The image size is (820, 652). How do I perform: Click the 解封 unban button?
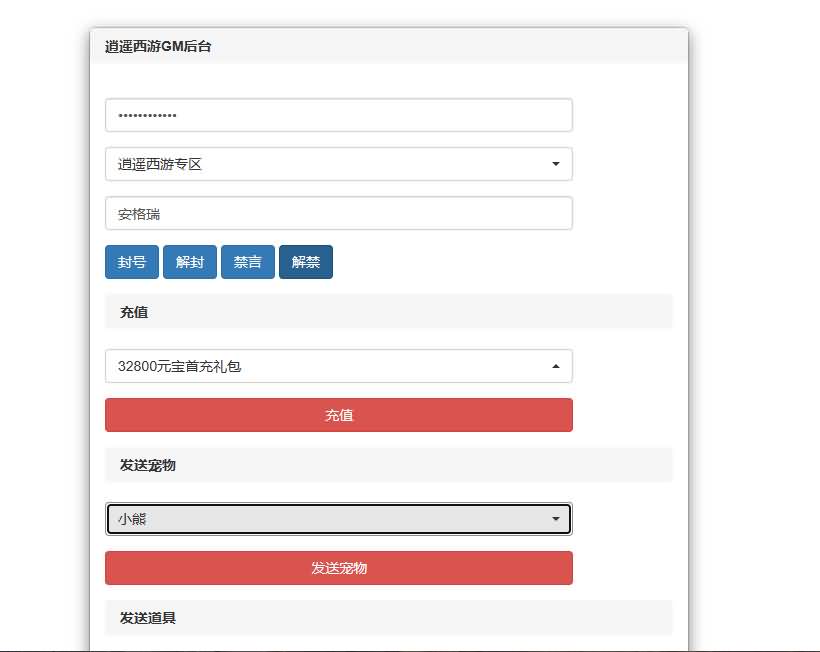(x=189, y=262)
